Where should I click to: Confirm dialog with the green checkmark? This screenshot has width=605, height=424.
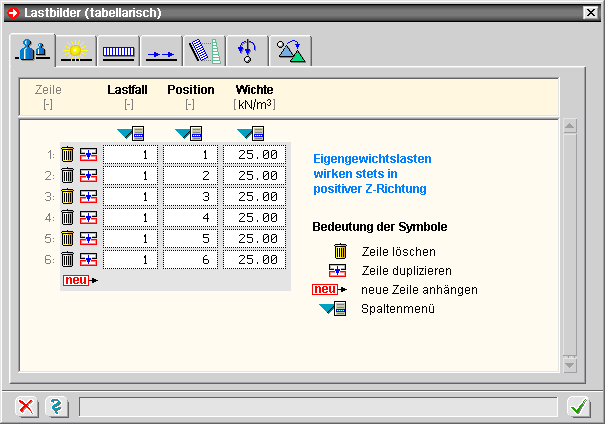(578, 406)
